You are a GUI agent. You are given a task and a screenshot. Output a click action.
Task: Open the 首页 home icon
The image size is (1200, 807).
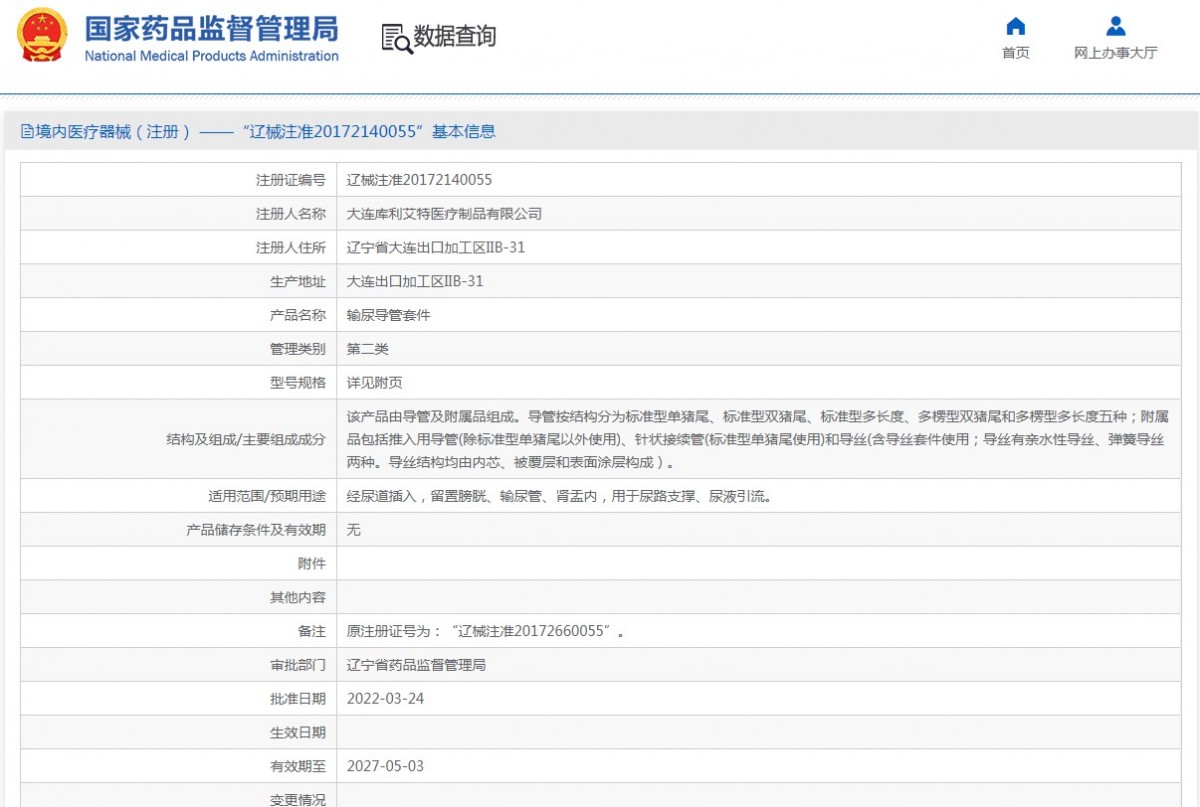click(1016, 26)
